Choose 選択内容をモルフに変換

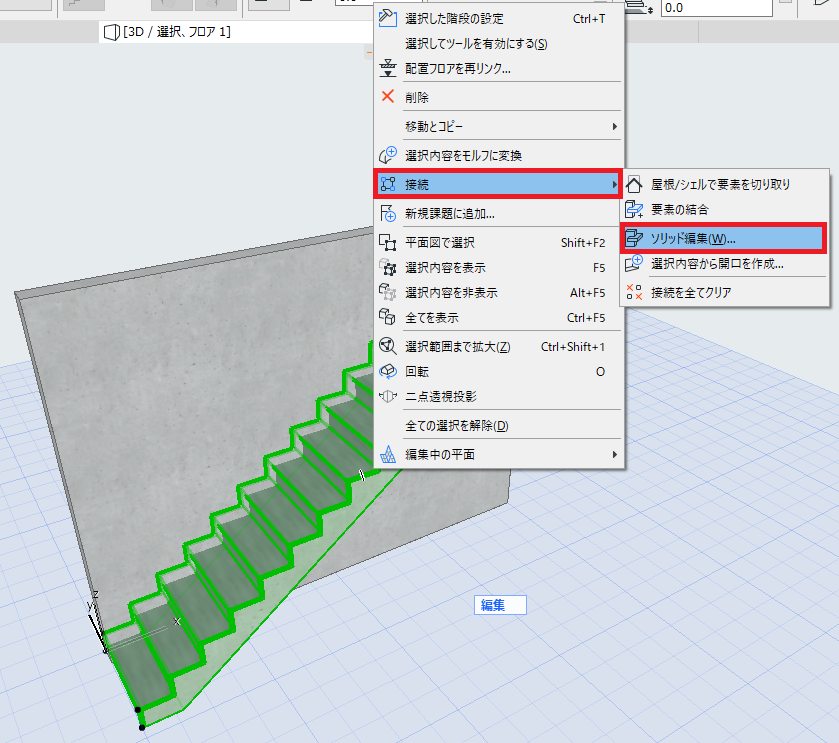point(499,156)
